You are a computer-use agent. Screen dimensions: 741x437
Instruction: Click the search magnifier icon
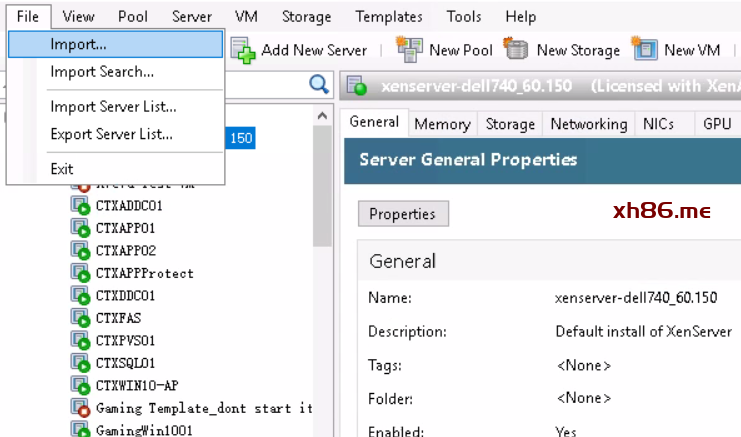pyautogui.click(x=319, y=85)
